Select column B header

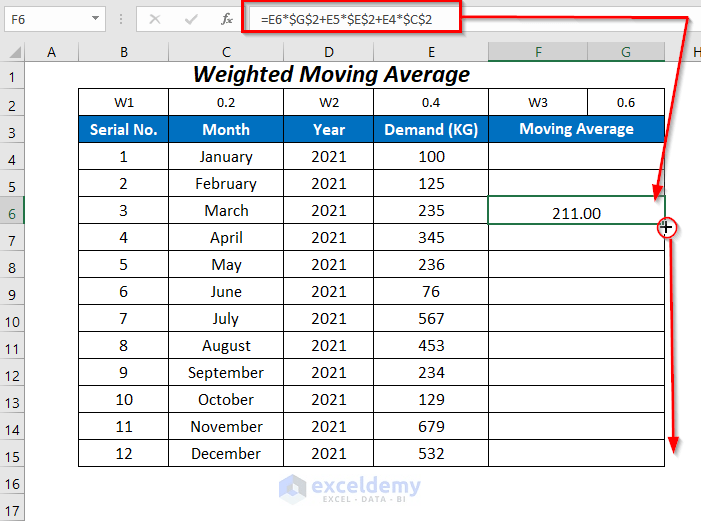click(x=124, y=52)
